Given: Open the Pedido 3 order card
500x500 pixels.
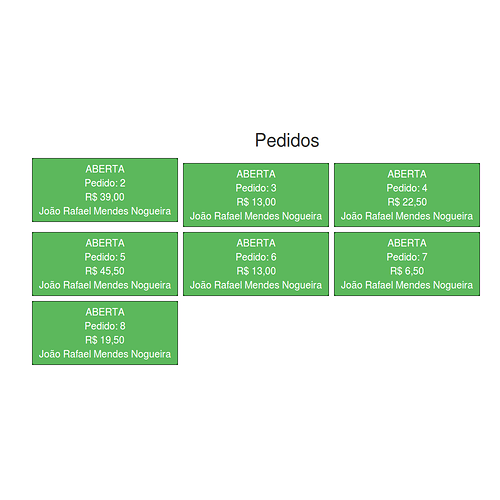Looking at the screenshot, I should tap(256, 195).
